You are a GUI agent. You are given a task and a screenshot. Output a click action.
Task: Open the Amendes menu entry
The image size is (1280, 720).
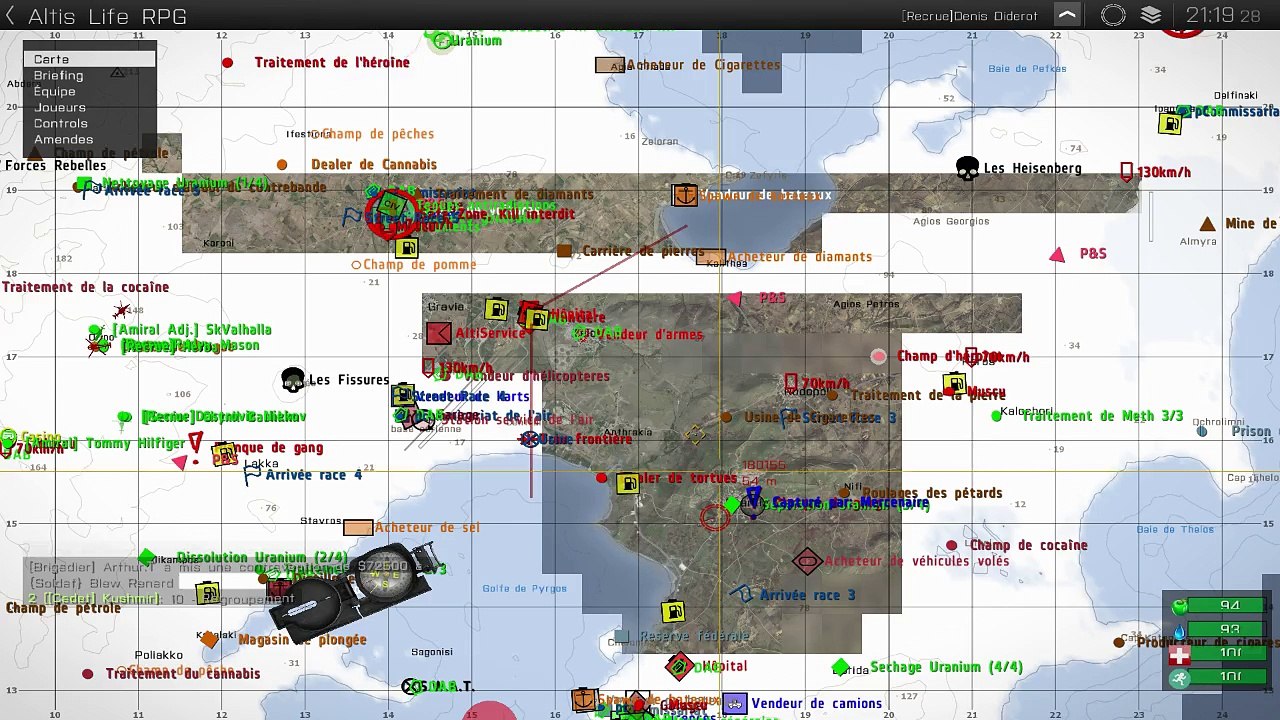click(x=89, y=139)
